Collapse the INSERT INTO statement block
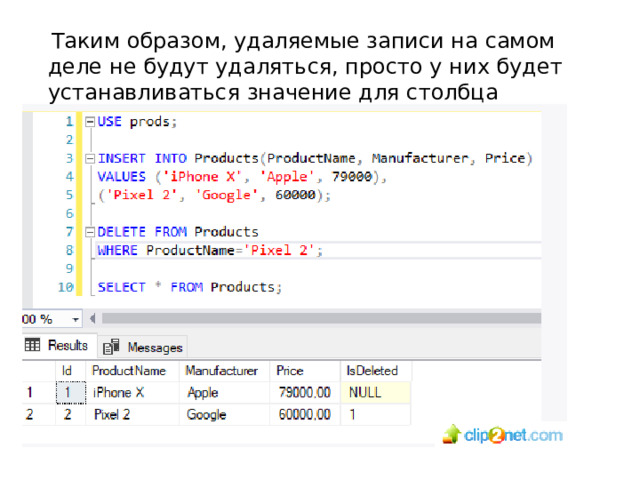The height and width of the screenshot is (480, 640). pos(90,158)
